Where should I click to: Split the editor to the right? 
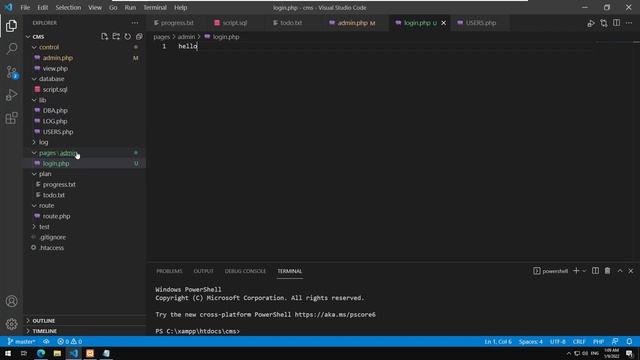[616, 23]
